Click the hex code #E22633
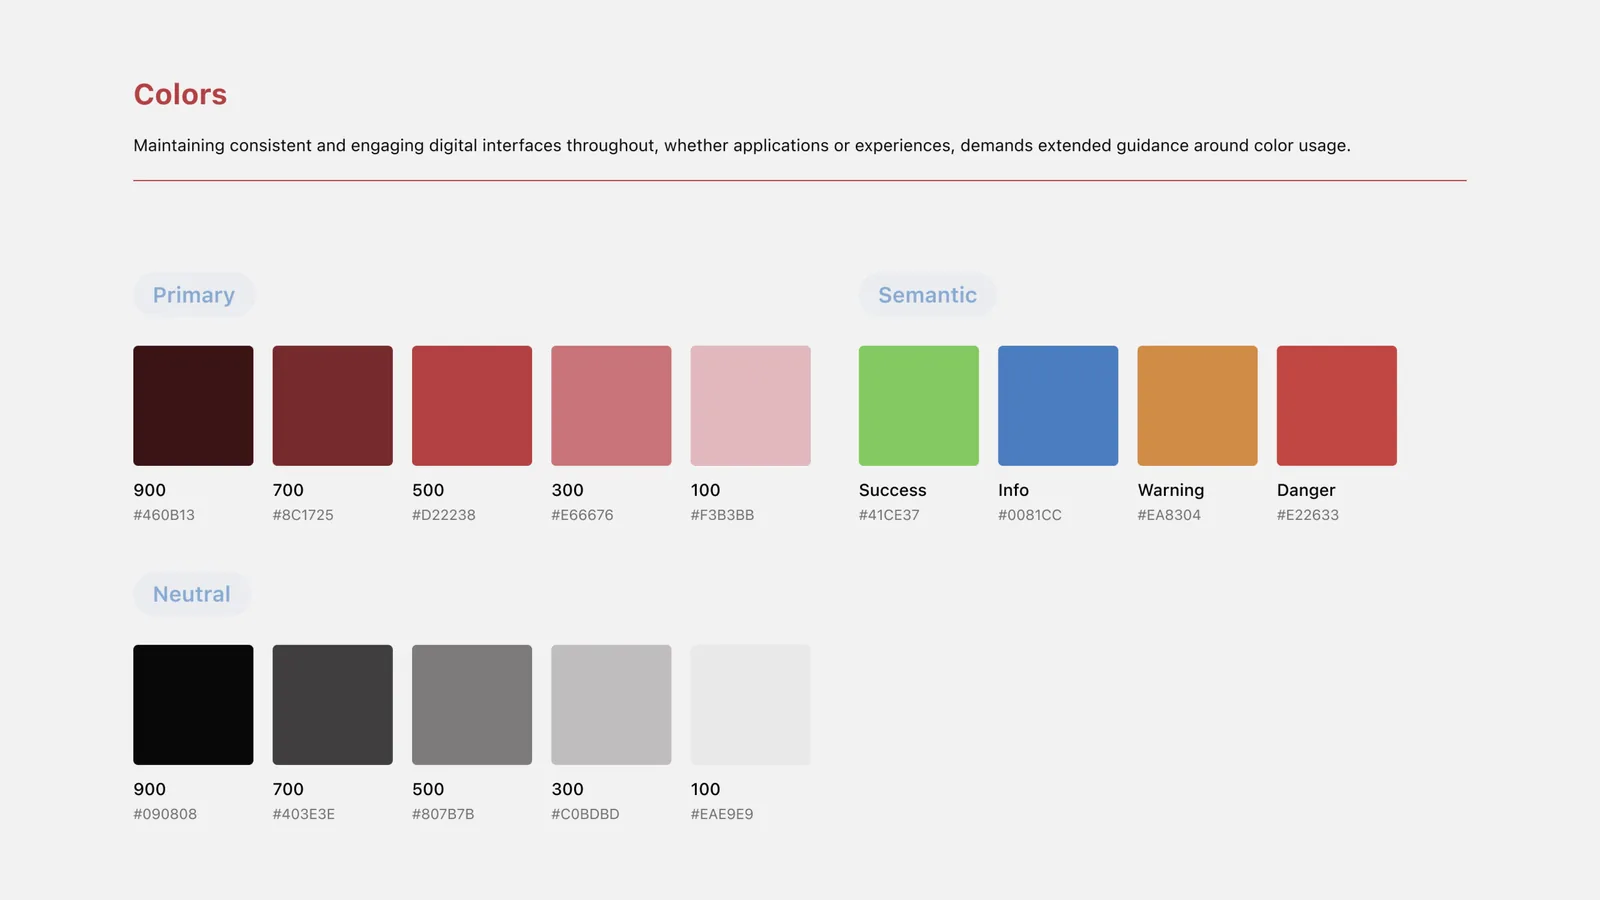 click(x=1308, y=515)
